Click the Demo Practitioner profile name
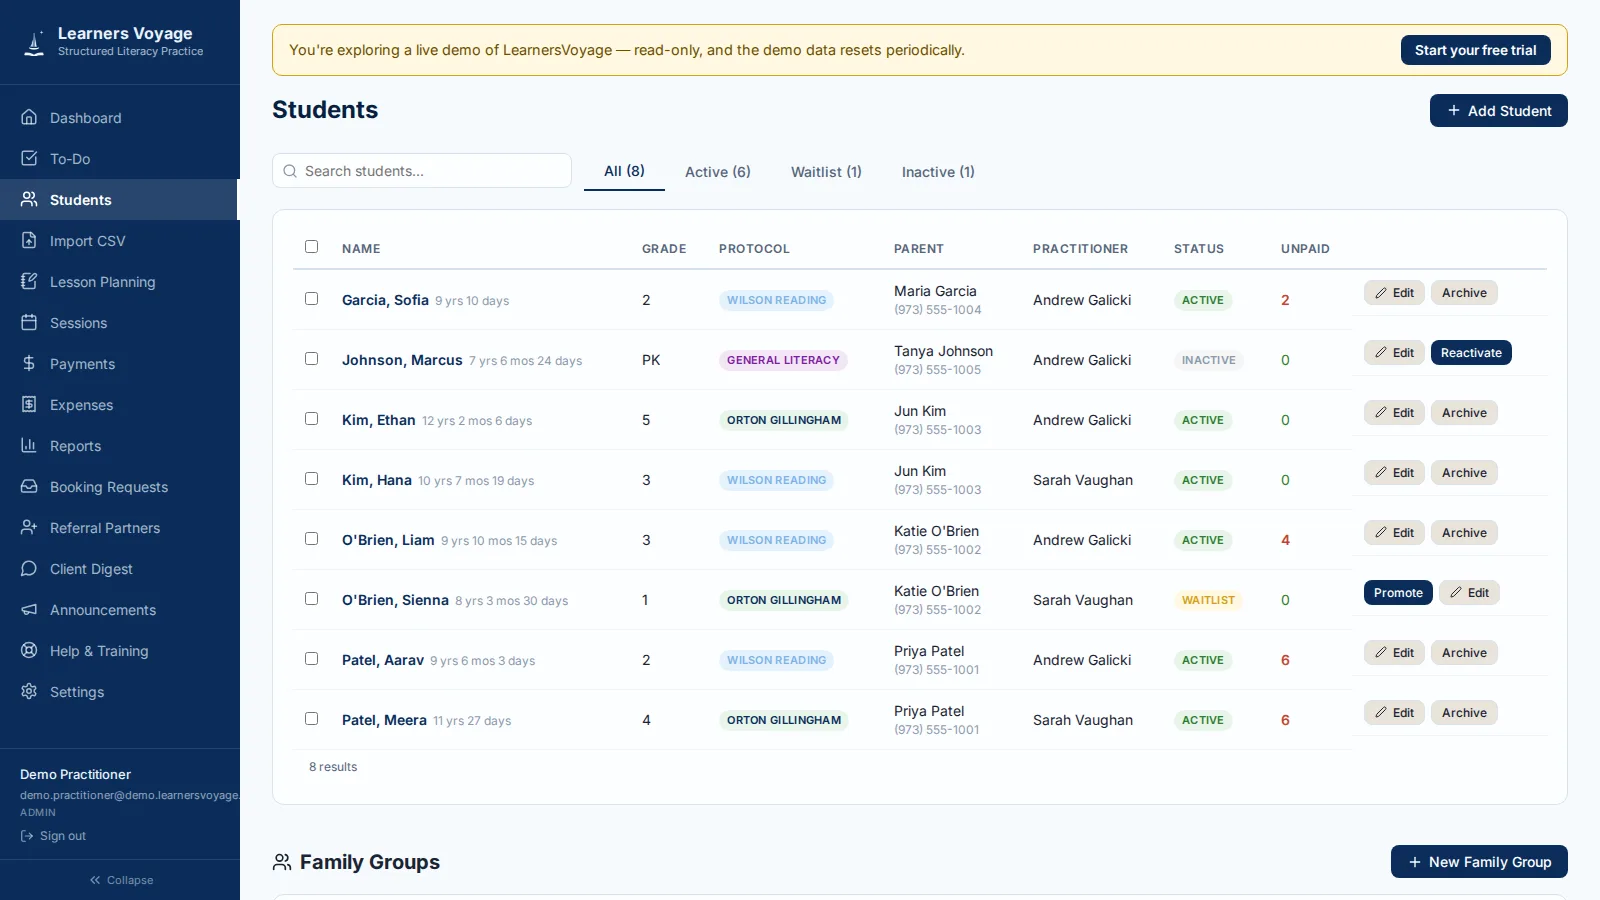This screenshot has height=900, width=1600. (x=75, y=774)
